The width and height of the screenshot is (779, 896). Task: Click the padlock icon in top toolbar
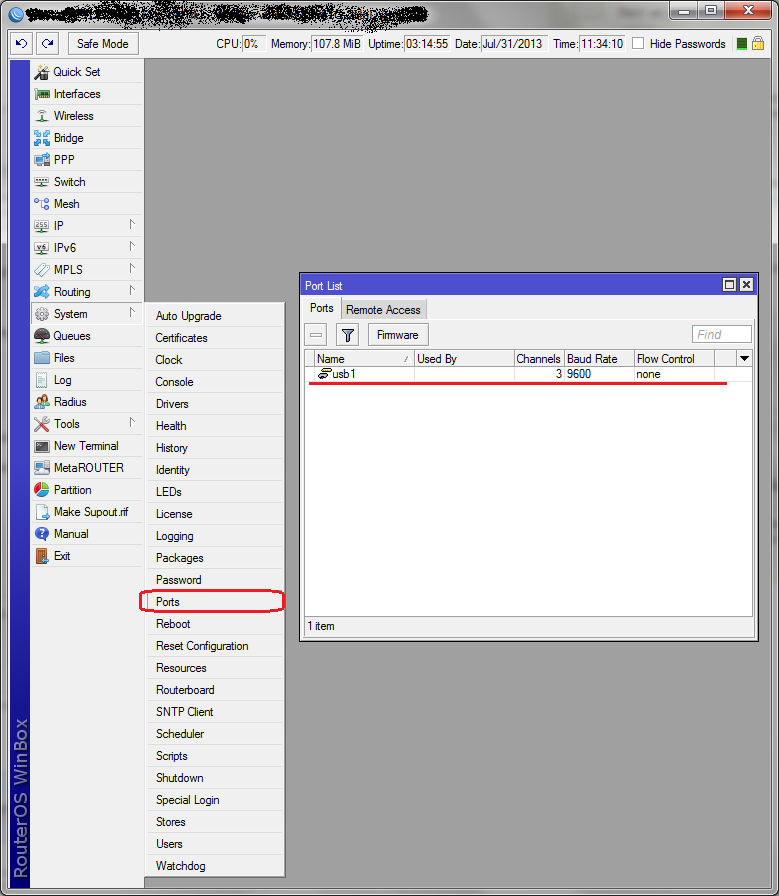tap(758, 43)
